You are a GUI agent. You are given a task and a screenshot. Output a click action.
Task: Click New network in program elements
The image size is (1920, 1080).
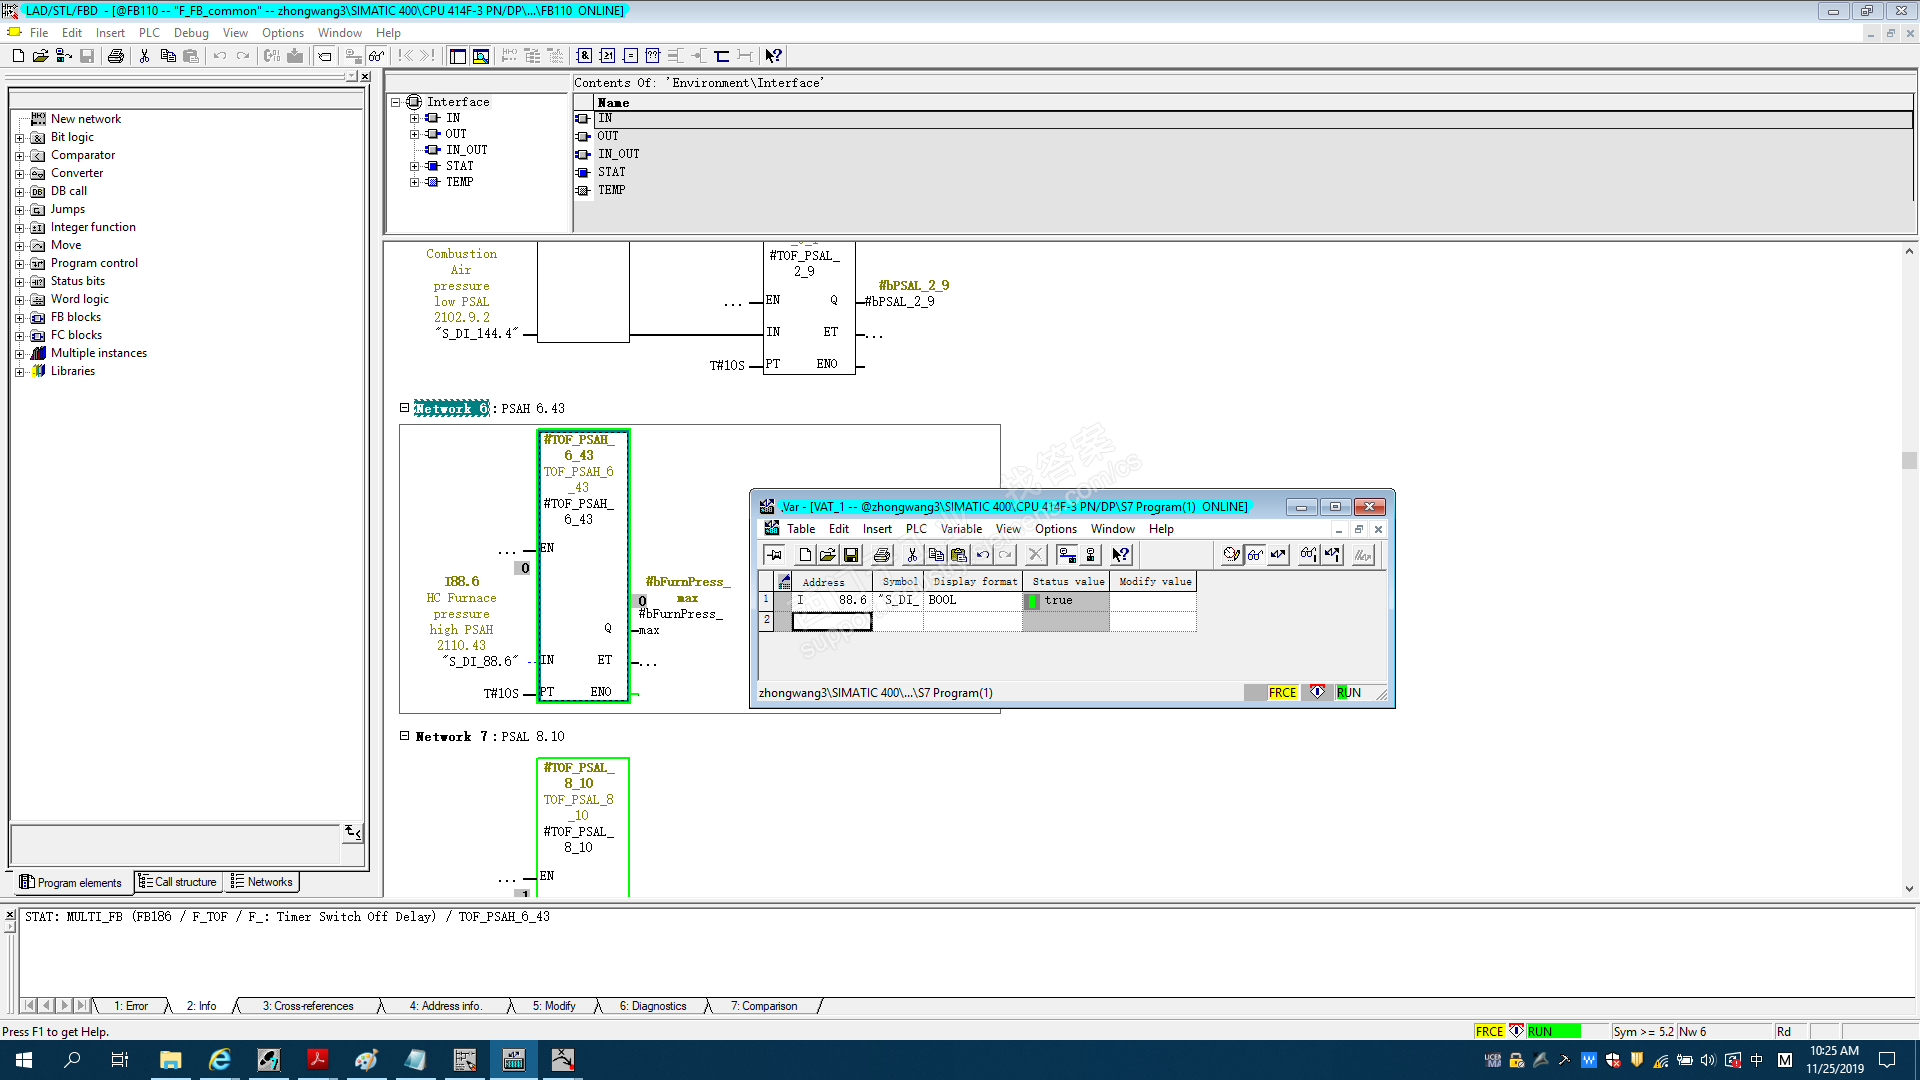(x=85, y=119)
